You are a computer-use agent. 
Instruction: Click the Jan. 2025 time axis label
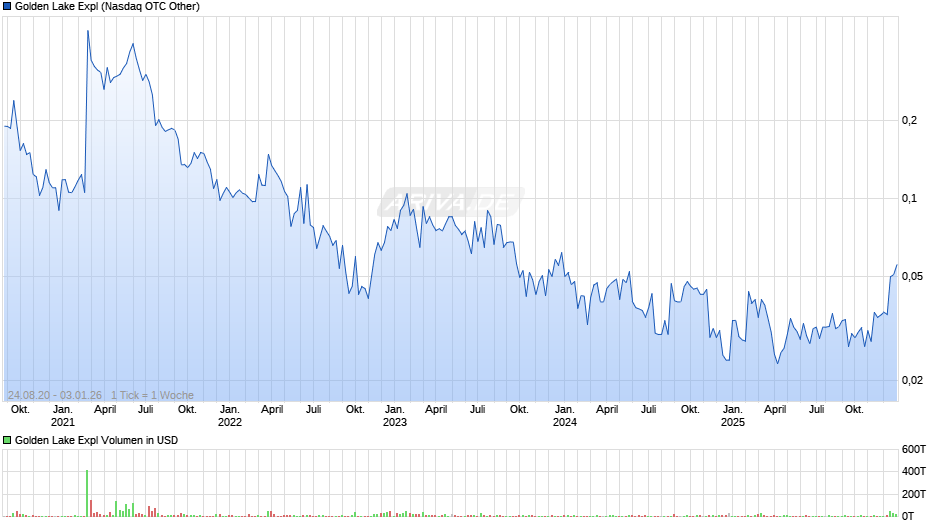tap(733, 416)
